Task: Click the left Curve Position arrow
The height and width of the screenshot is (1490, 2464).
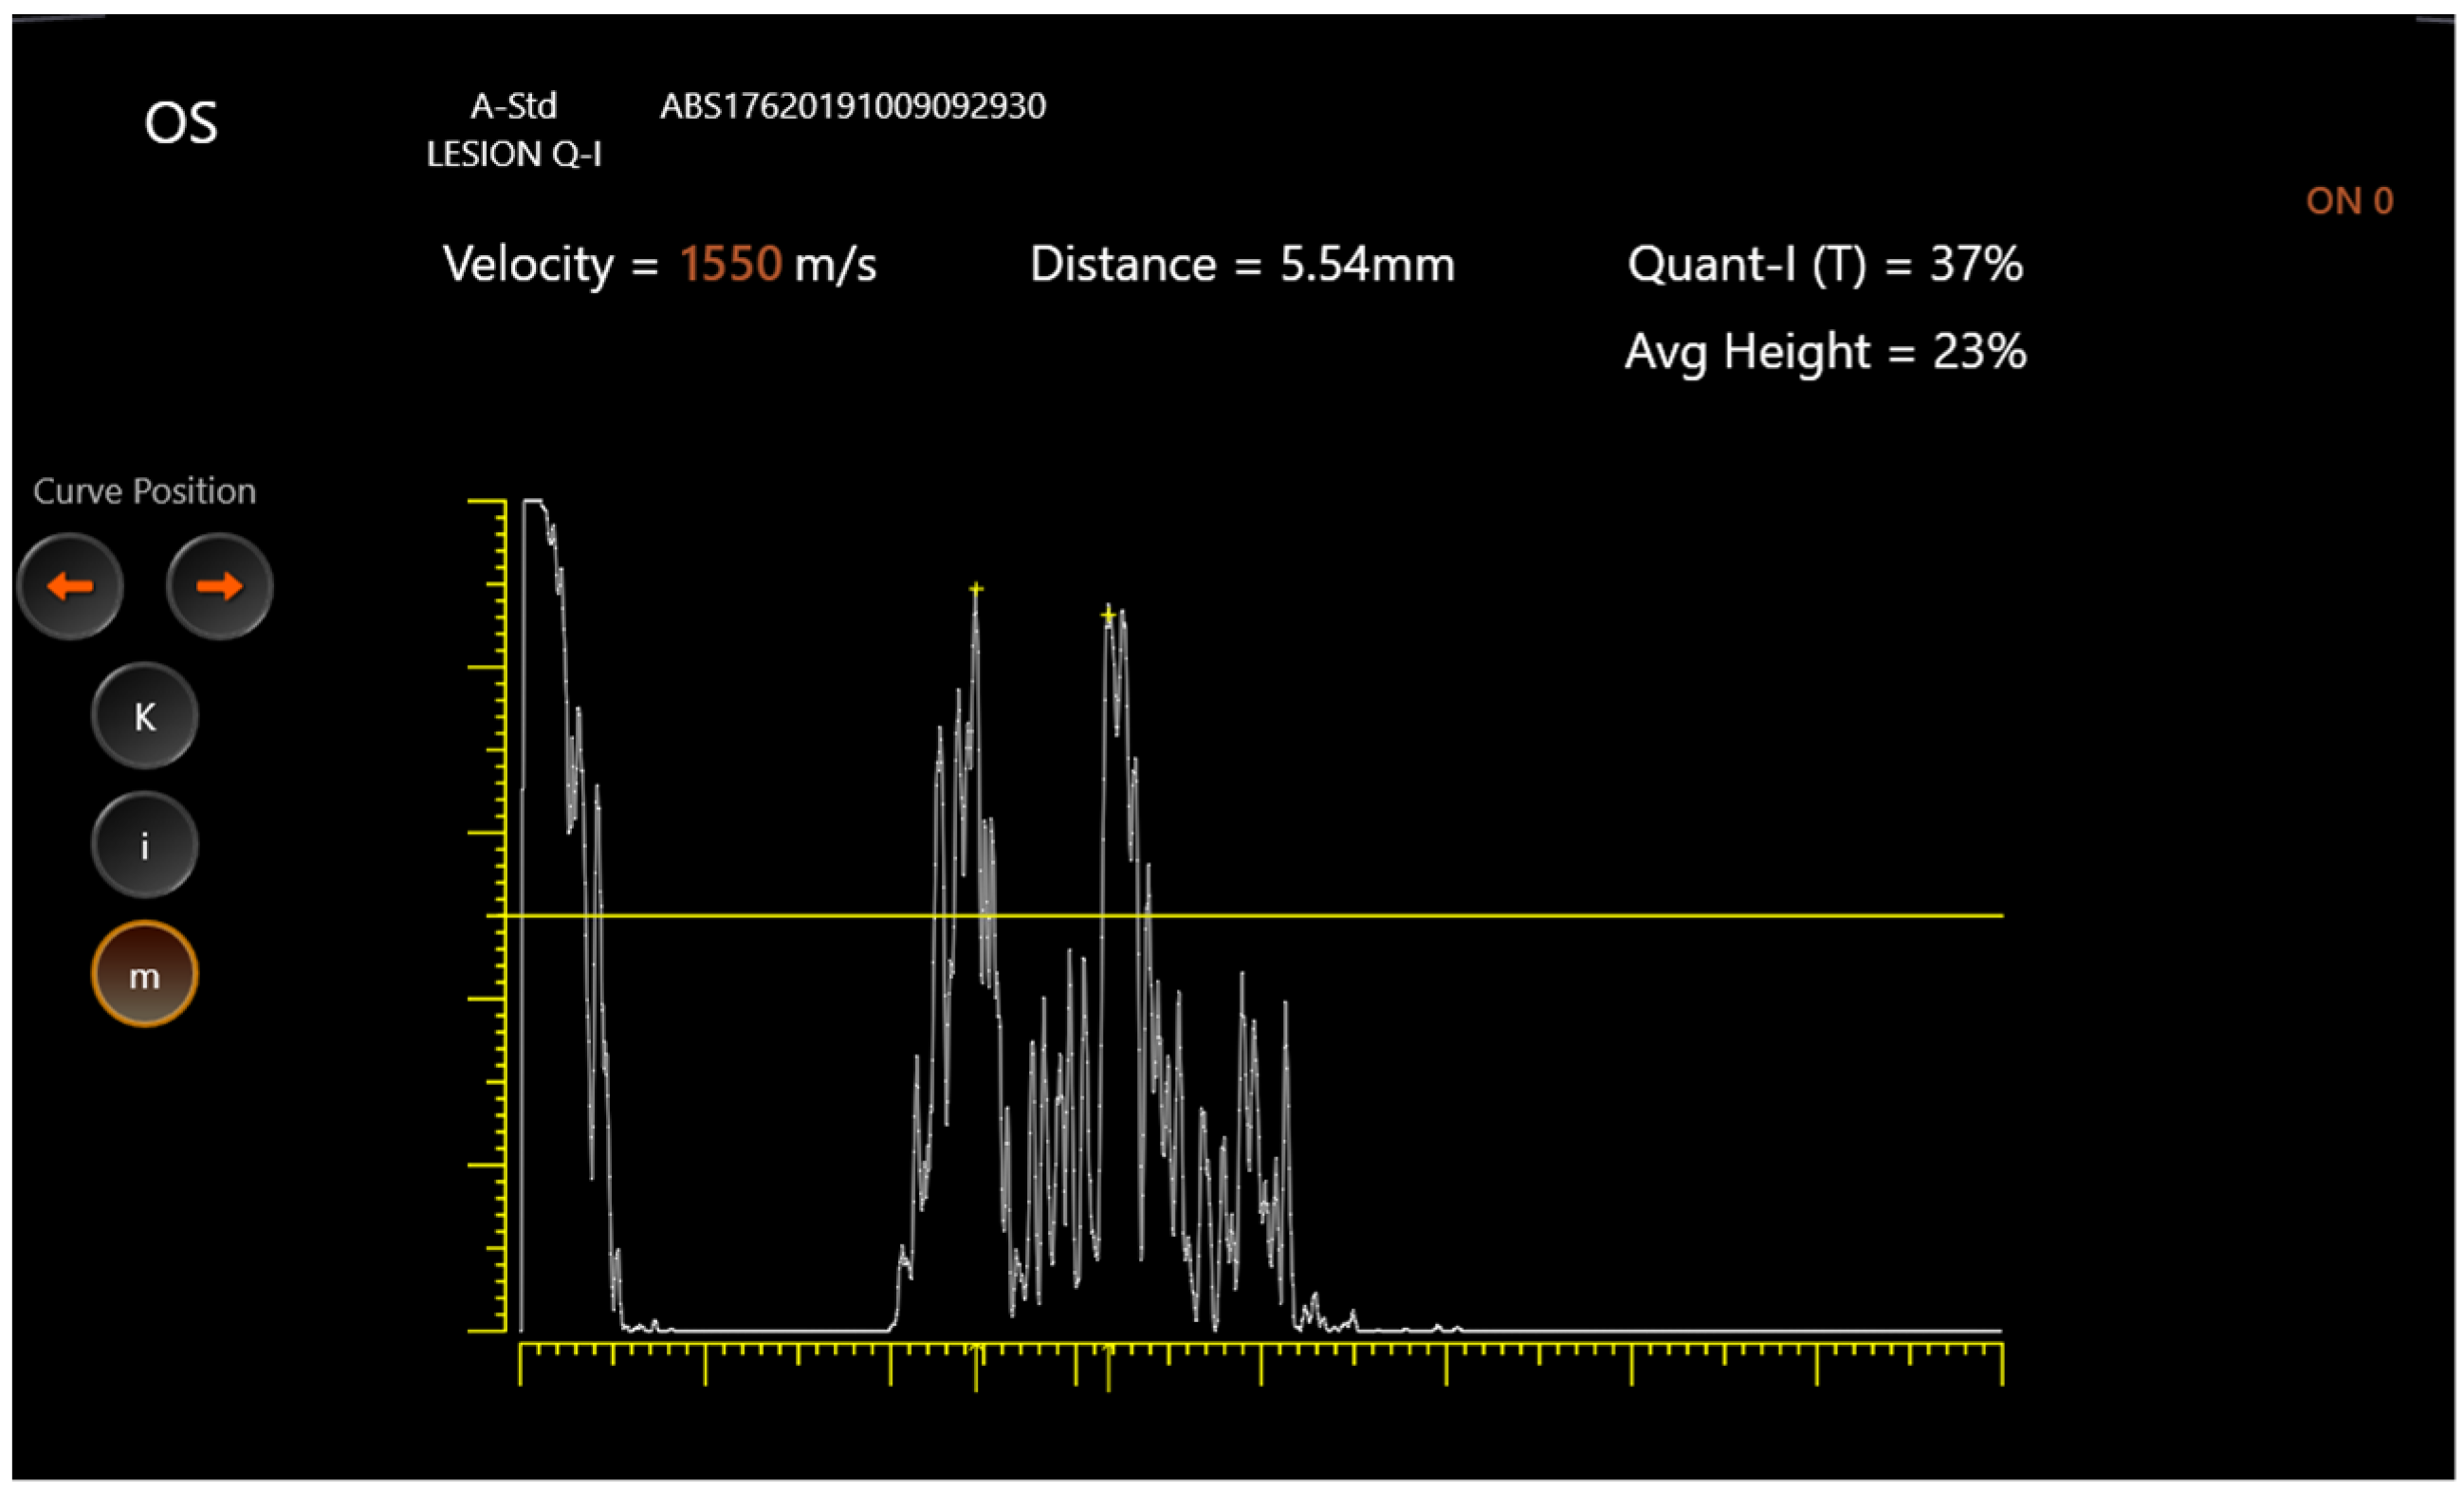Action: tap(70, 586)
